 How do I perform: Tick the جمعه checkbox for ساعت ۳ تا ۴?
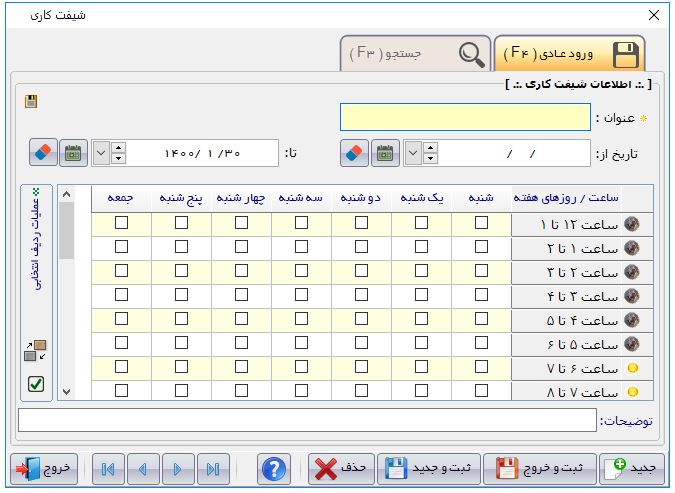pyautogui.click(x=121, y=296)
